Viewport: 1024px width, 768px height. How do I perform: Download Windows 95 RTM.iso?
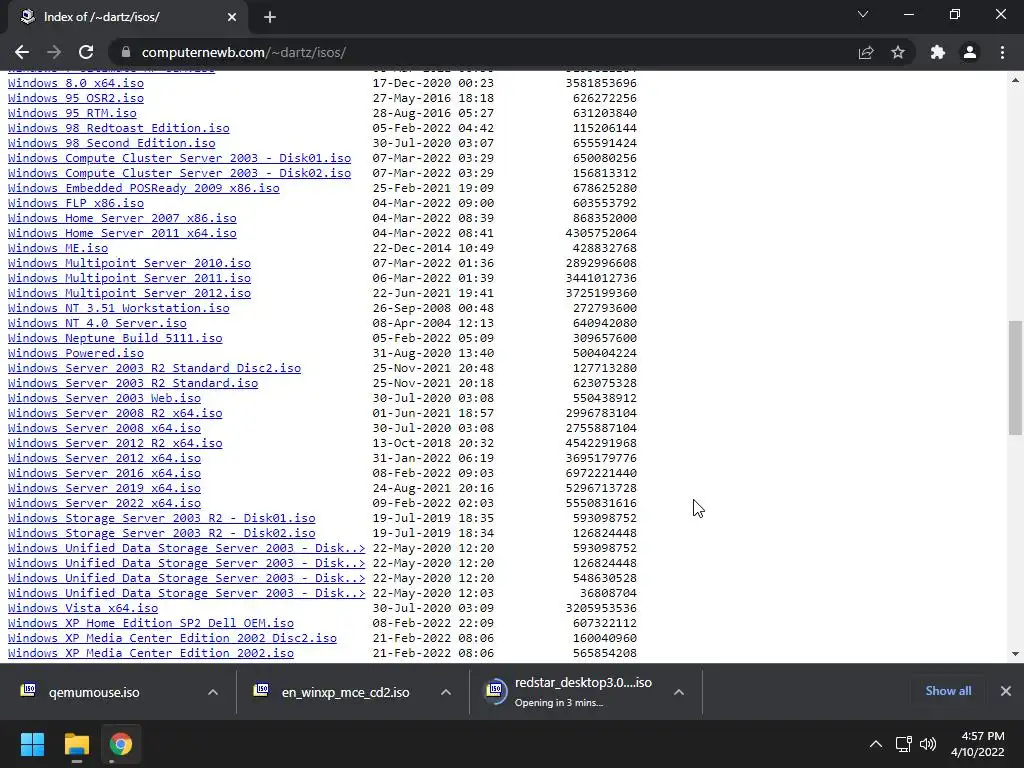(72, 113)
